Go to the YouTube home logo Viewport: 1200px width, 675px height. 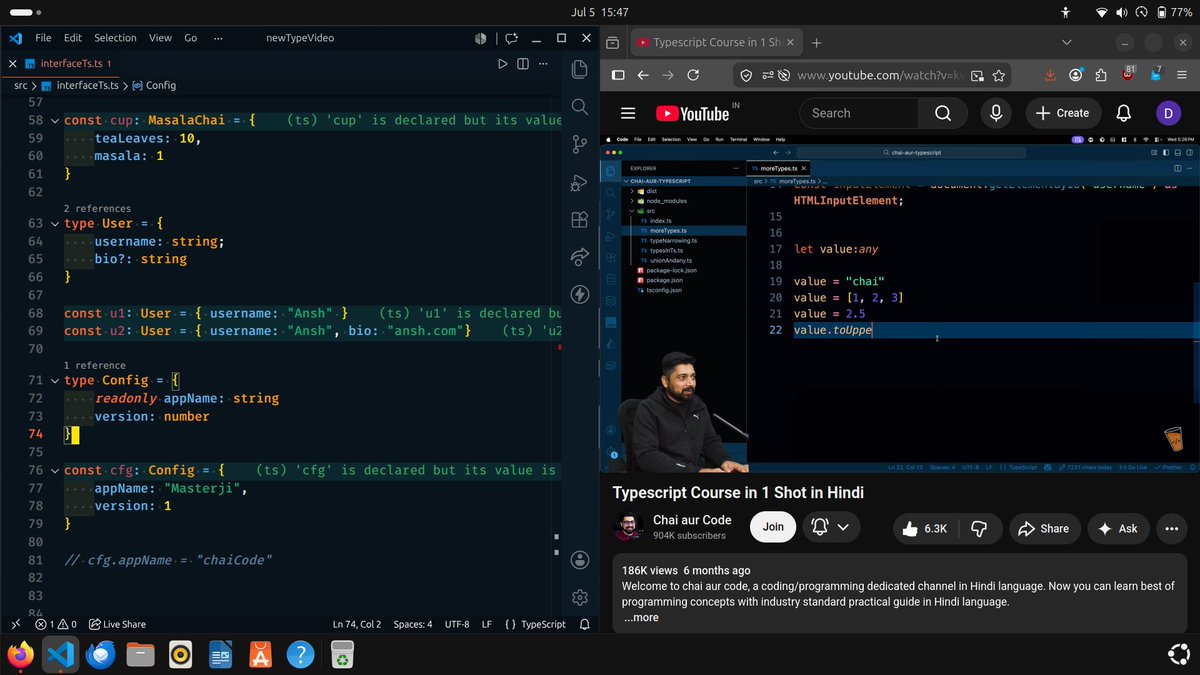pyautogui.click(x=693, y=113)
